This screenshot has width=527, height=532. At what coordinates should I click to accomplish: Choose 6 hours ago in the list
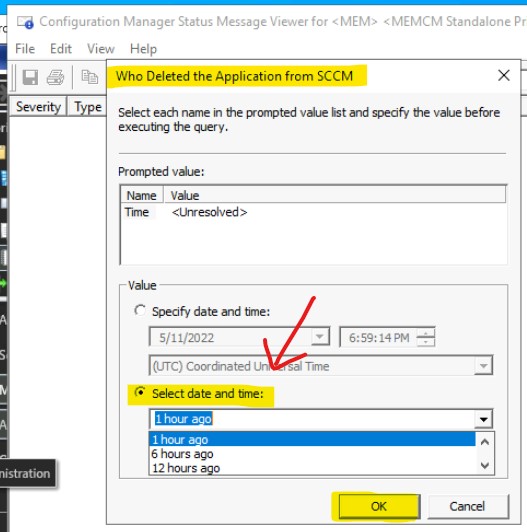[x=312, y=454]
